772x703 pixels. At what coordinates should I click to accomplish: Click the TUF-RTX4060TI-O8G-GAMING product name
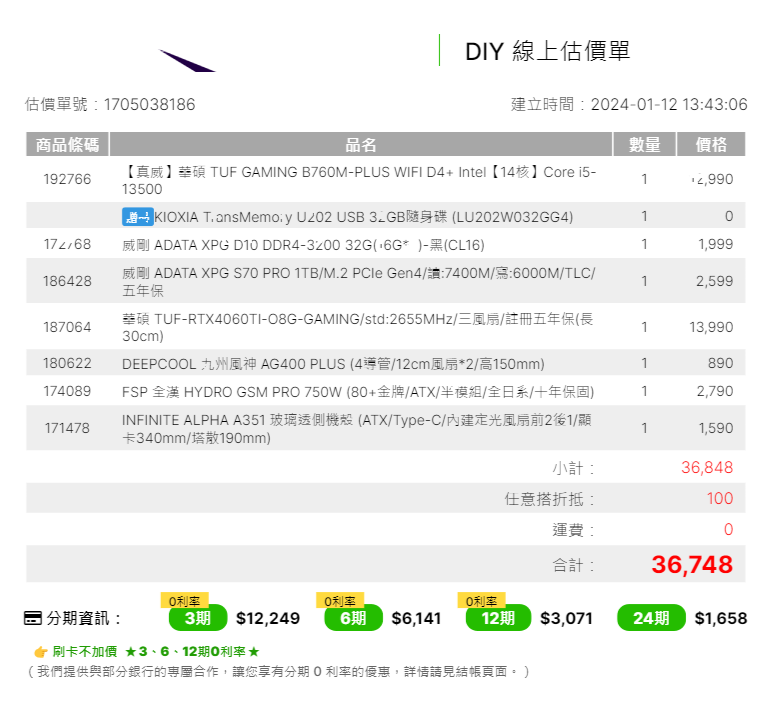357,327
